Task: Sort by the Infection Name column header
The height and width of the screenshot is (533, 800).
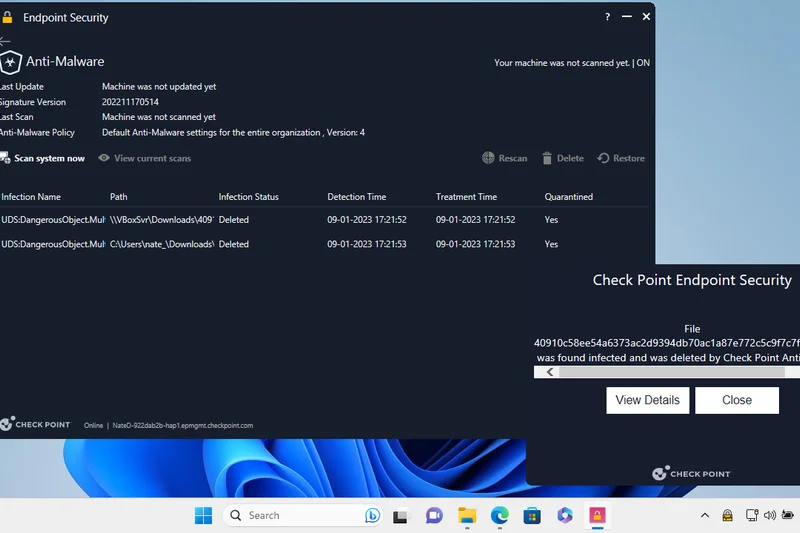Action: [x=31, y=197]
